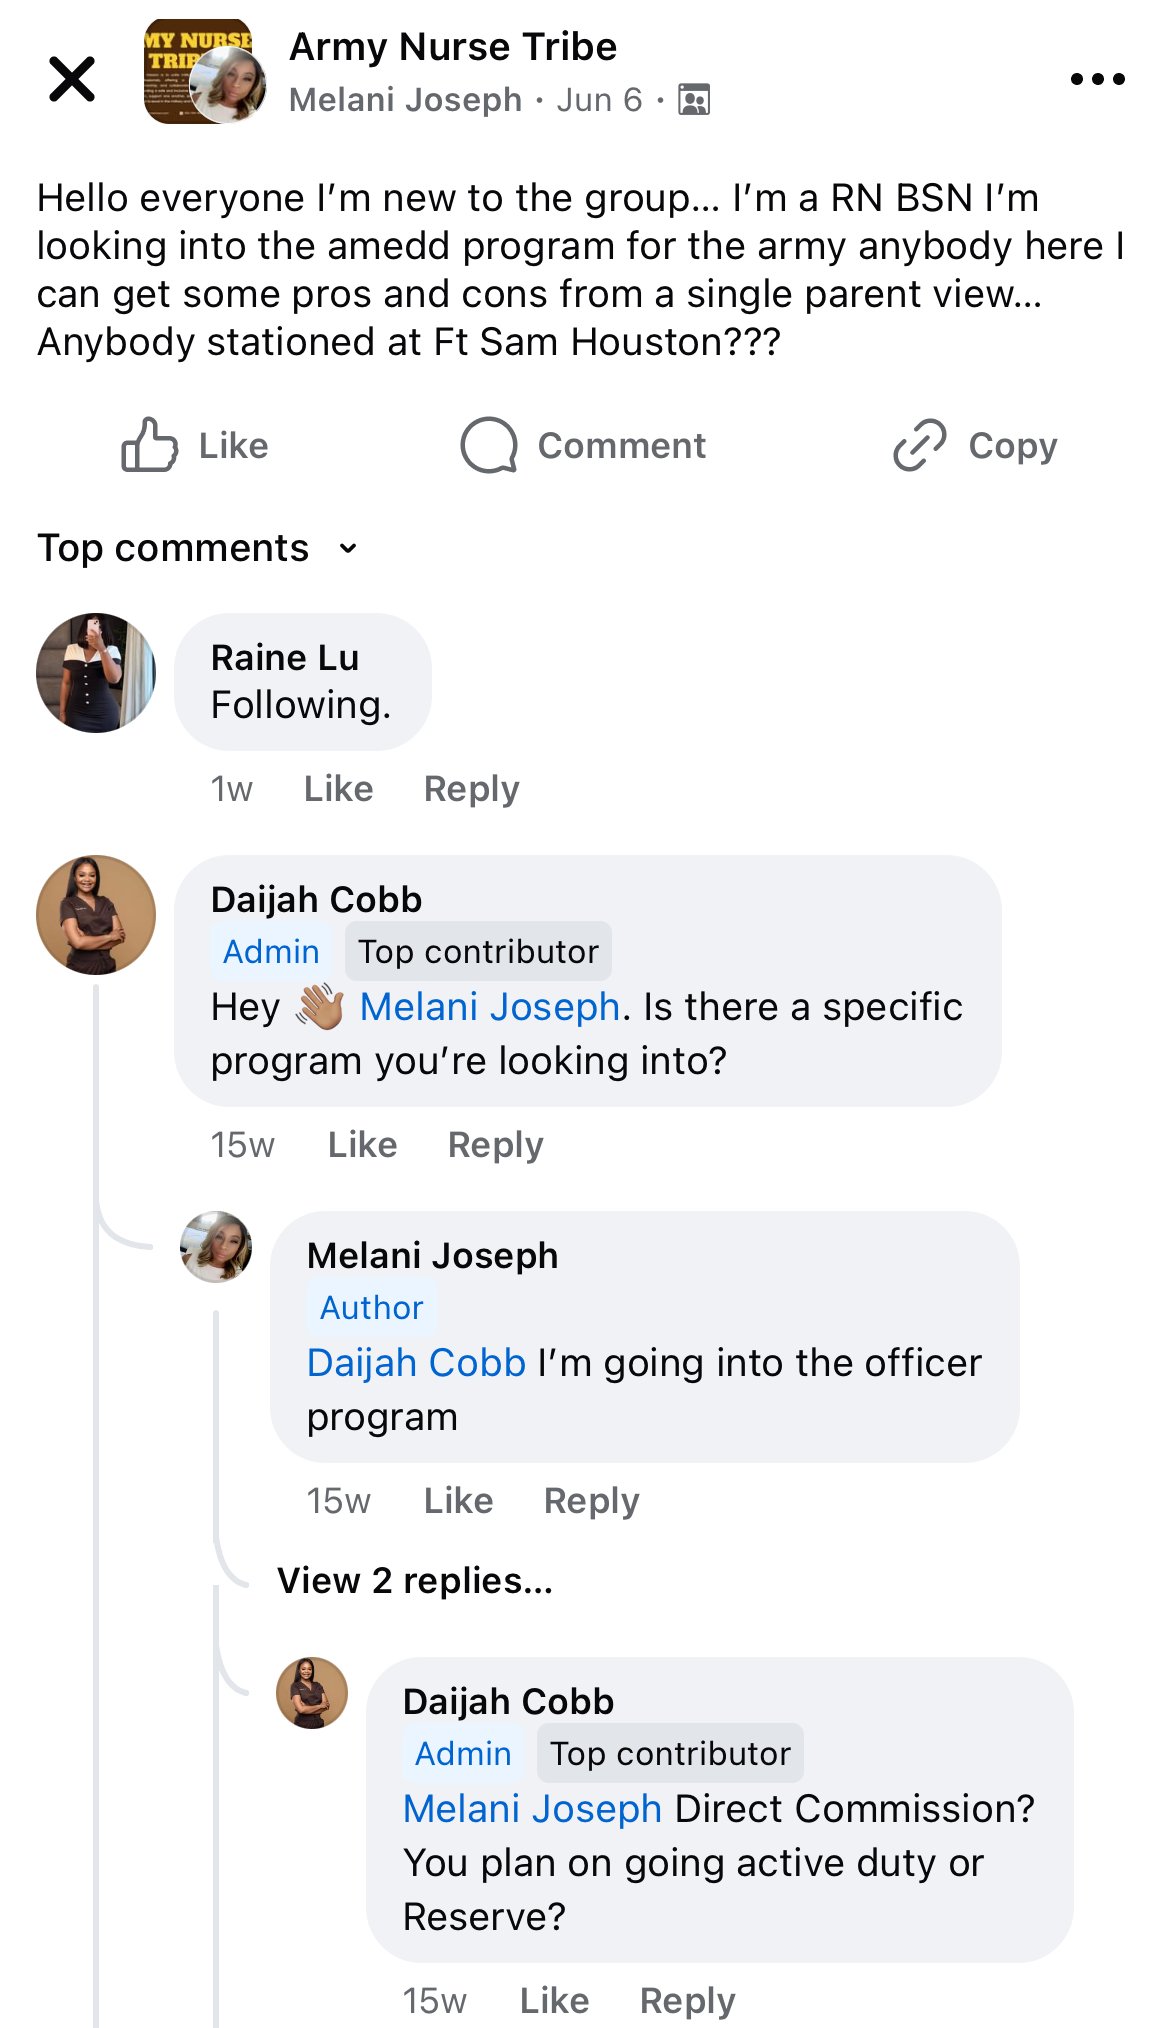1170x2028 pixels.
Task: Open the Melani Joseph mention in Daijah's first comment
Action: (x=489, y=1007)
